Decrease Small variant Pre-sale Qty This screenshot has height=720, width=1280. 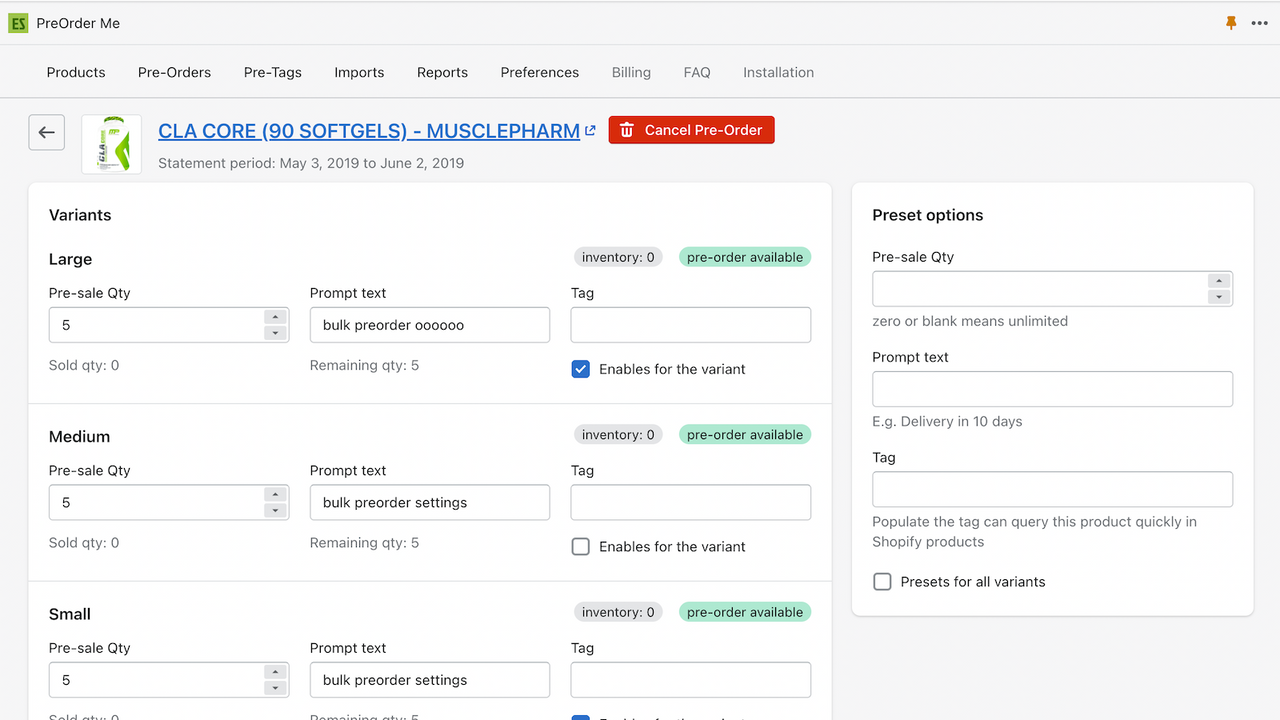coord(276,688)
